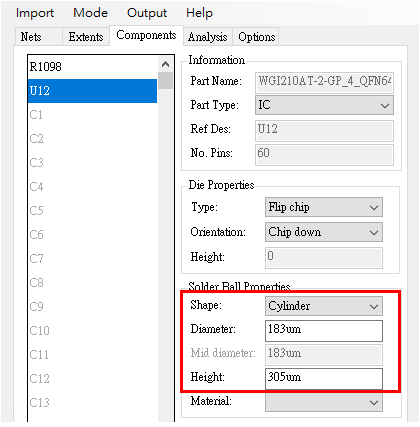Open the Import menu
The height and width of the screenshot is (427, 420).
(35, 13)
